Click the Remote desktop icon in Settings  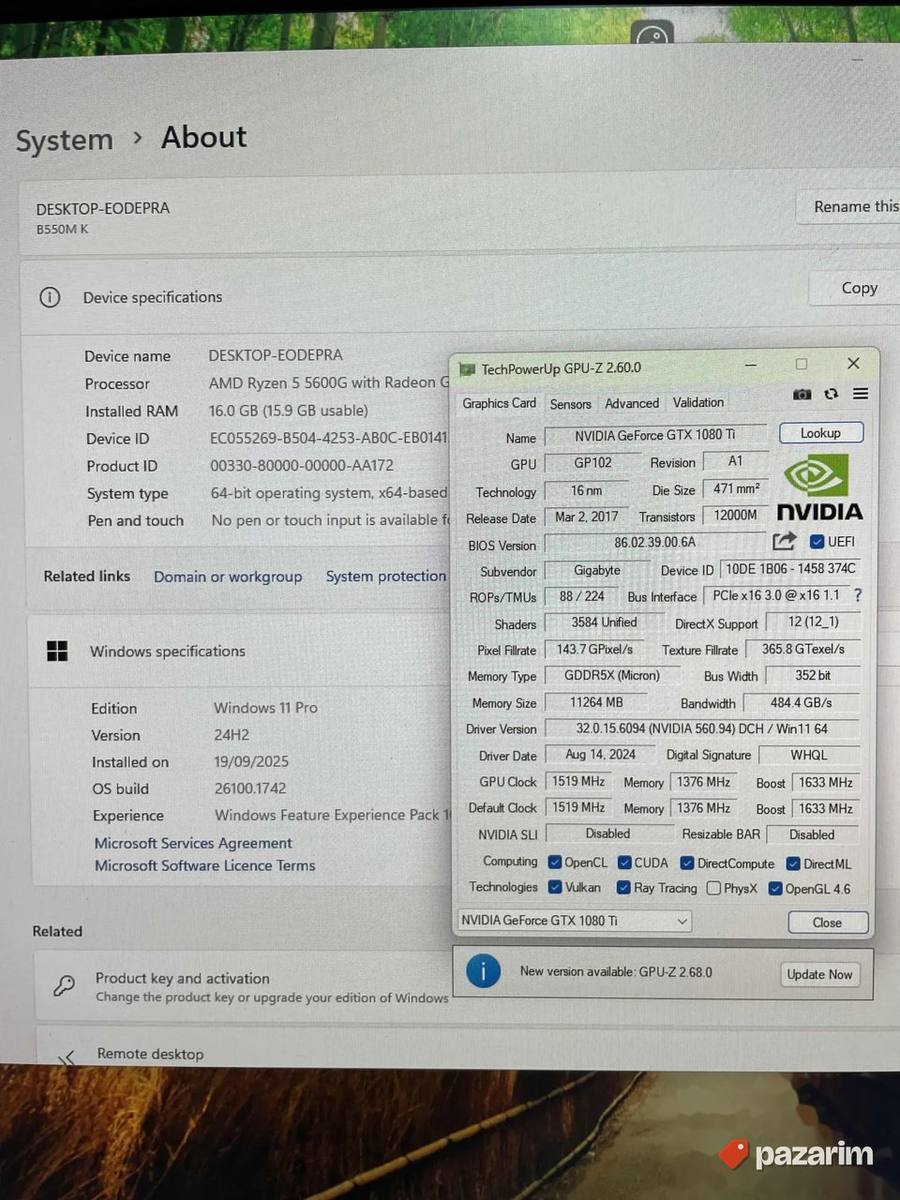pyautogui.click(x=66, y=1057)
